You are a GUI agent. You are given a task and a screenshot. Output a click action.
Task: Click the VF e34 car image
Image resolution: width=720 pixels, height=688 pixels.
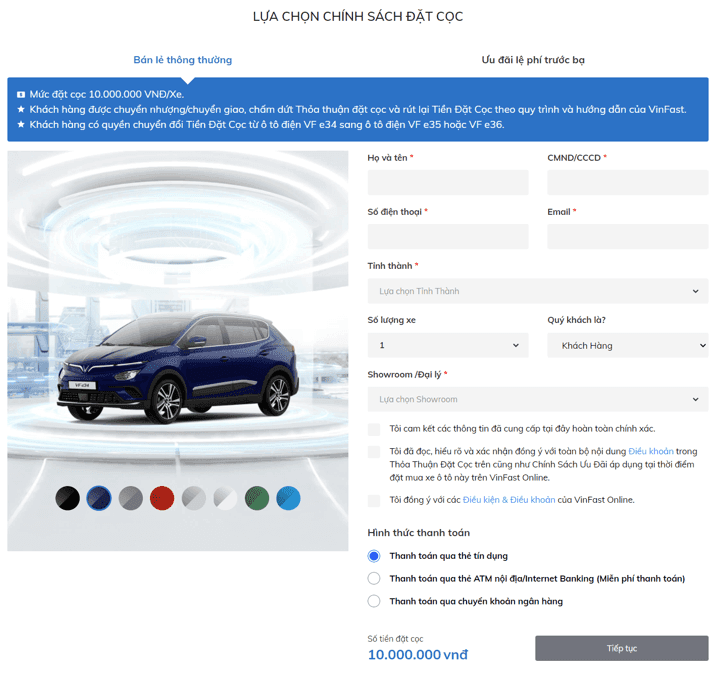click(178, 367)
